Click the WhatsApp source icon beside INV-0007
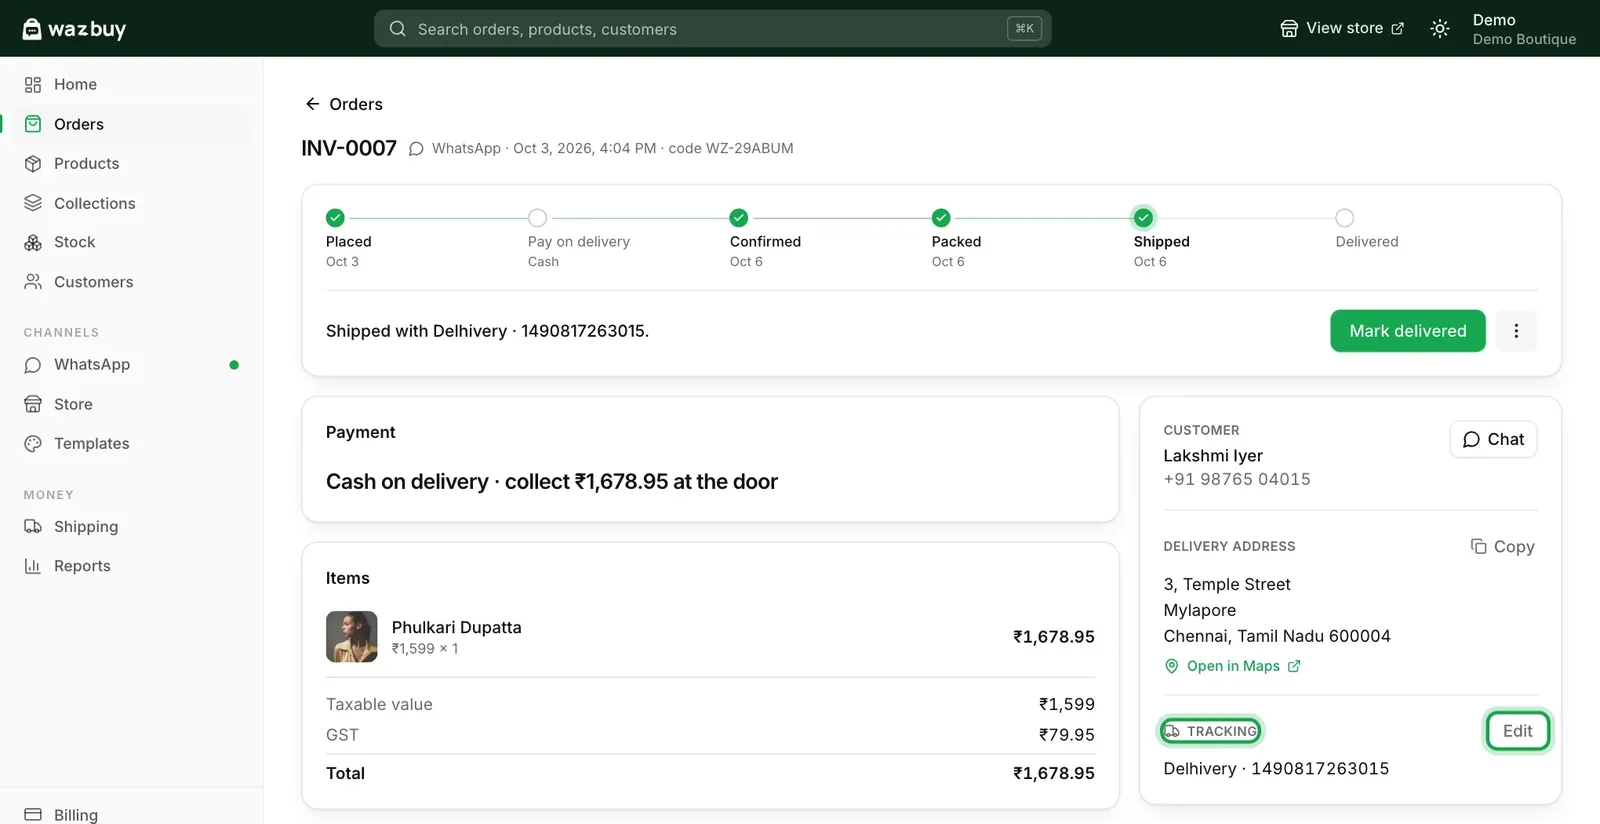 (416, 149)
